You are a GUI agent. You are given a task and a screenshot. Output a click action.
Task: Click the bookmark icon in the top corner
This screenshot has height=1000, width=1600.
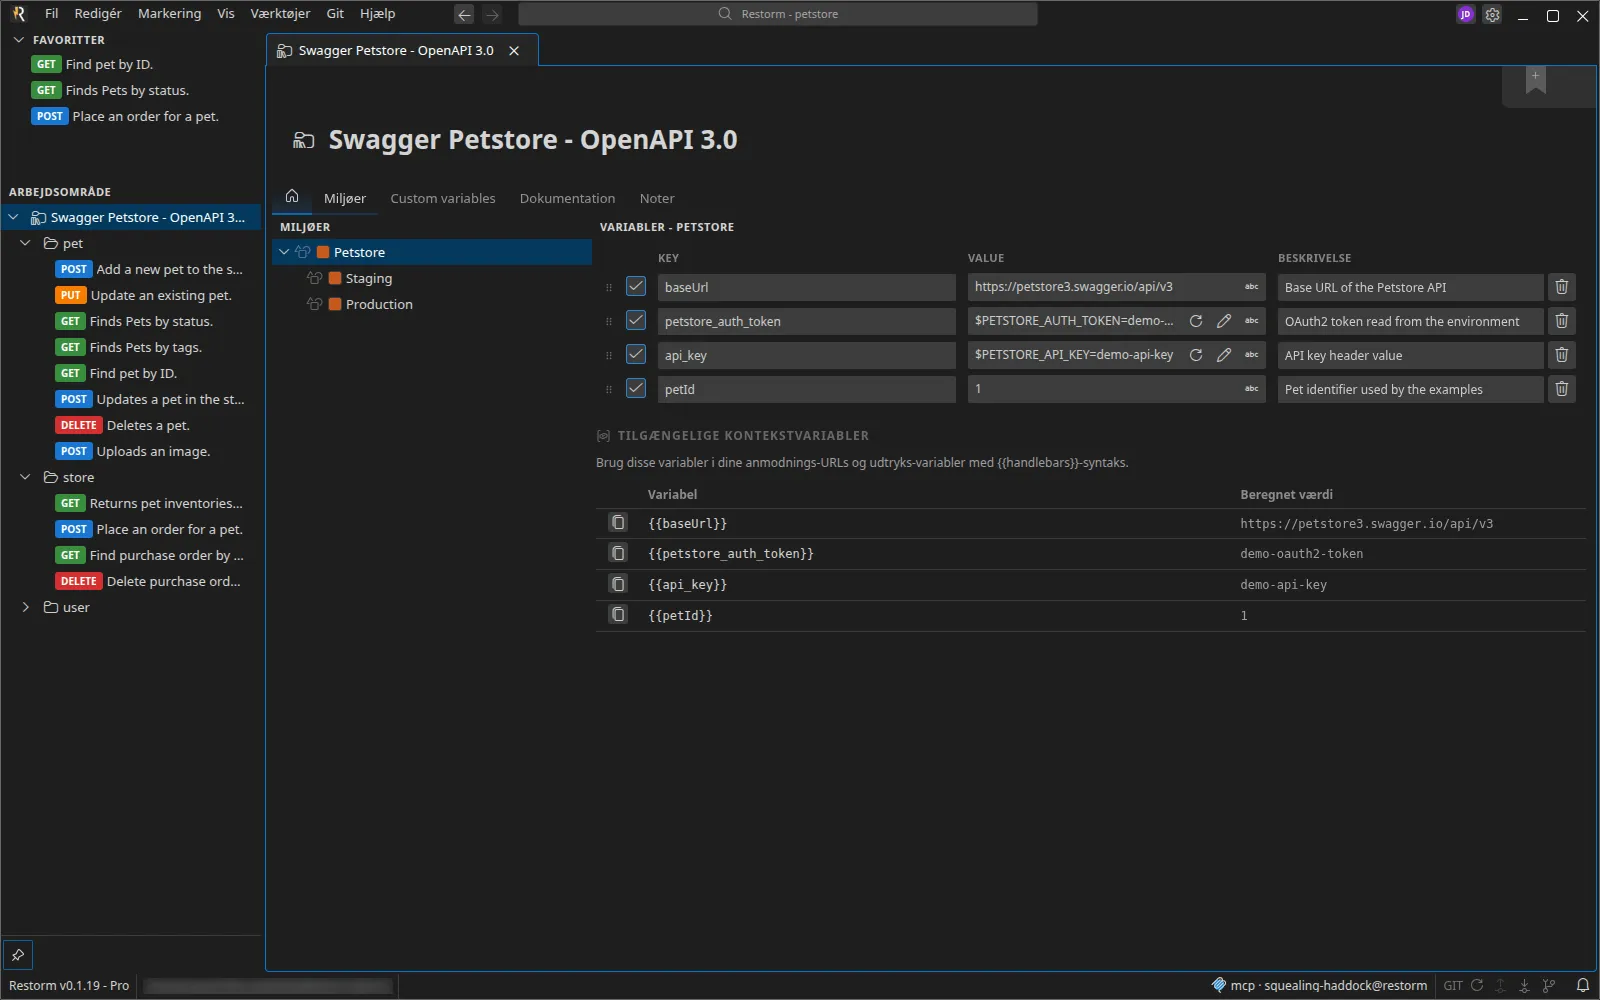(x=1535, y=80)
